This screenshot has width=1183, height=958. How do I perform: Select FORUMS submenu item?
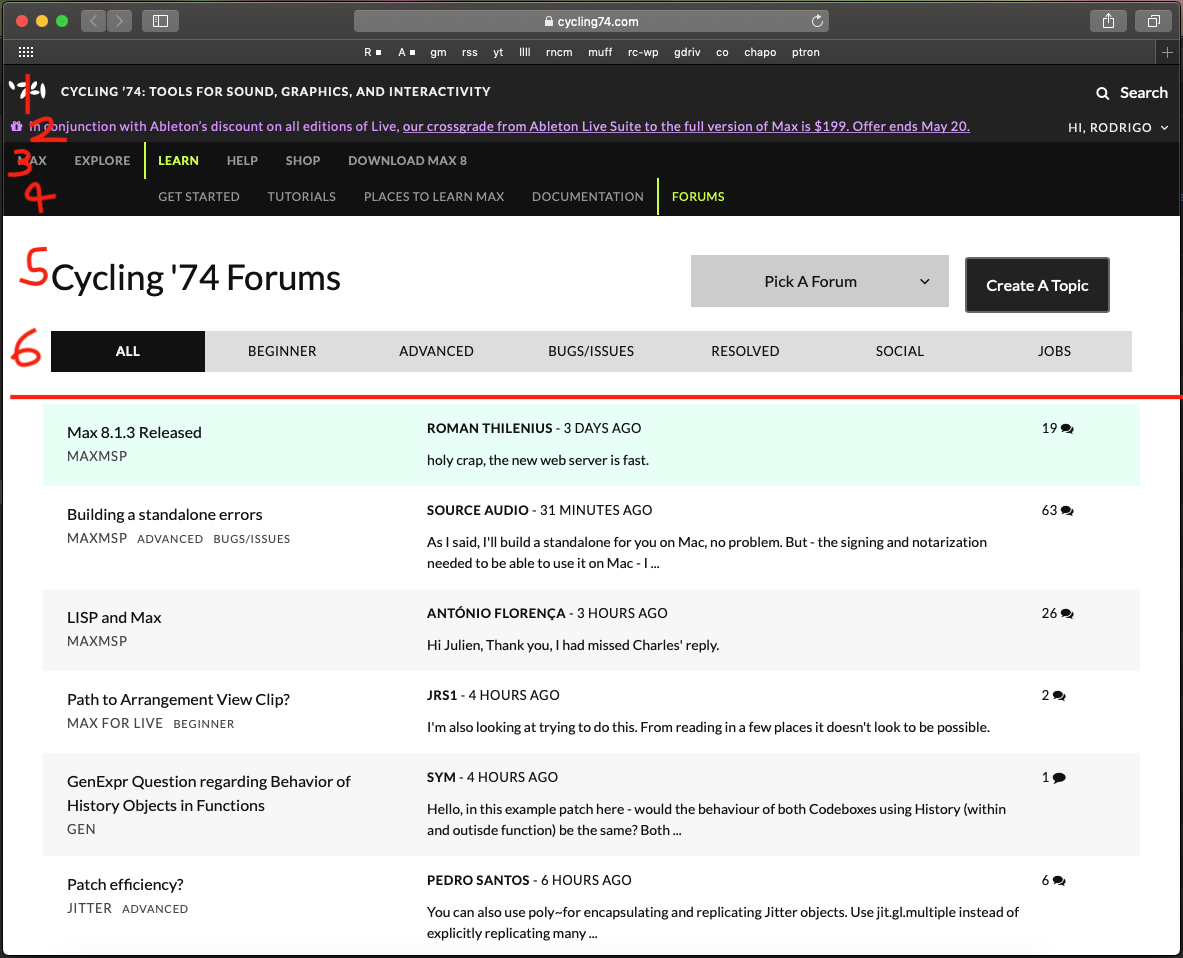coord(698,197)
